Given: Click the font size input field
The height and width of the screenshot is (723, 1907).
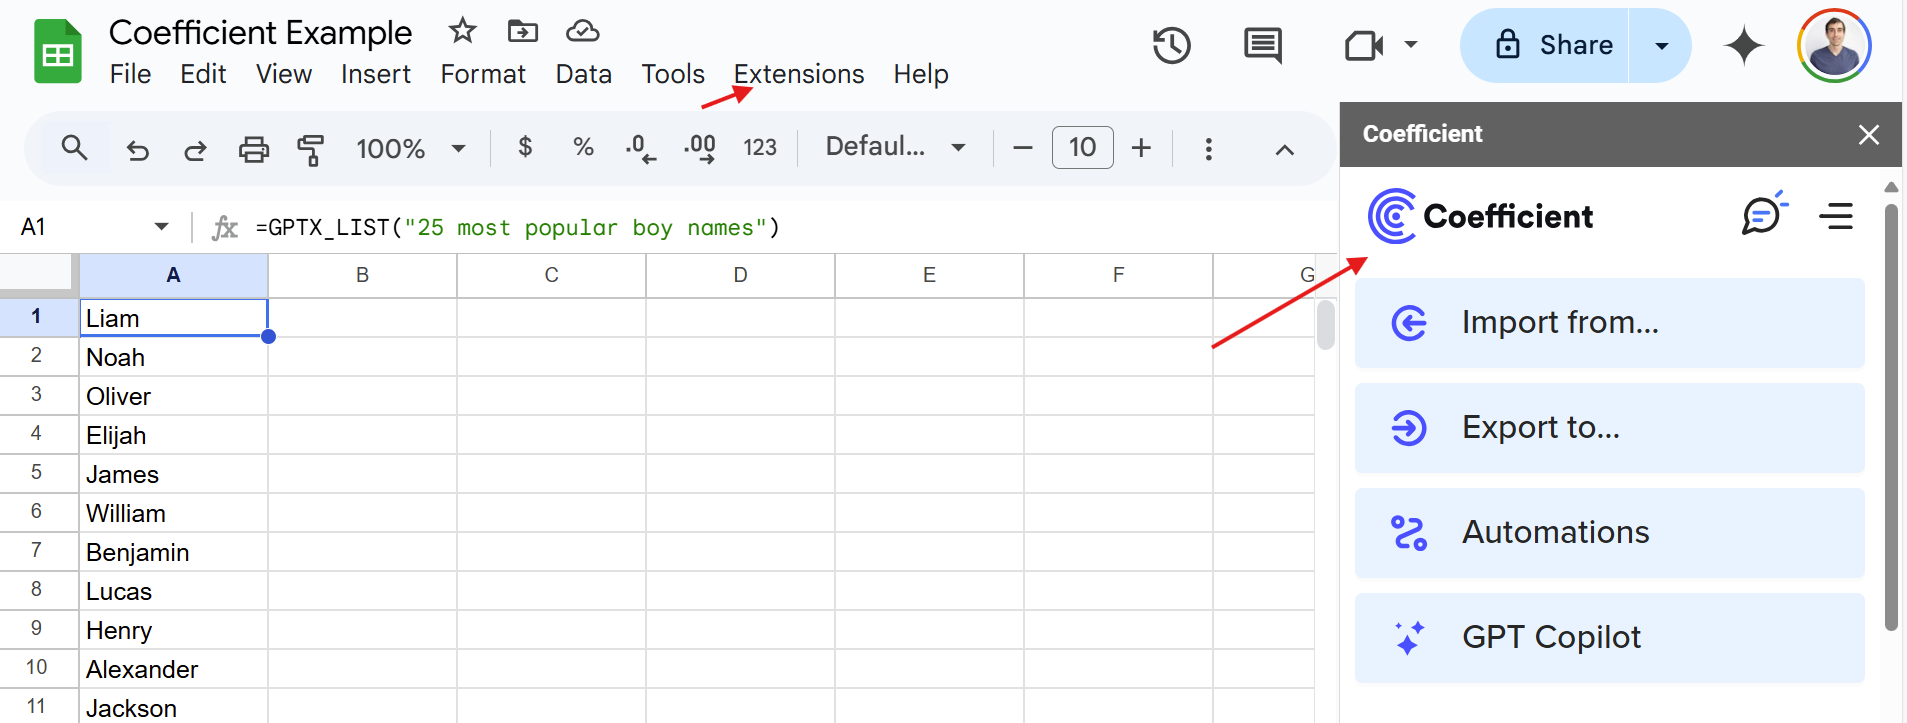Looking at the screenshot, I should pos(1082,148).
